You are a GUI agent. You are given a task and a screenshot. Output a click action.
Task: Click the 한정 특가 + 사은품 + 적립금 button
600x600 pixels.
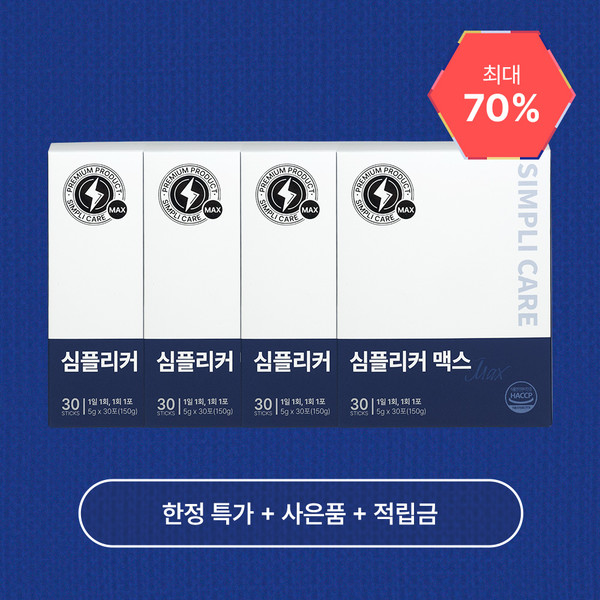point(300,513)
